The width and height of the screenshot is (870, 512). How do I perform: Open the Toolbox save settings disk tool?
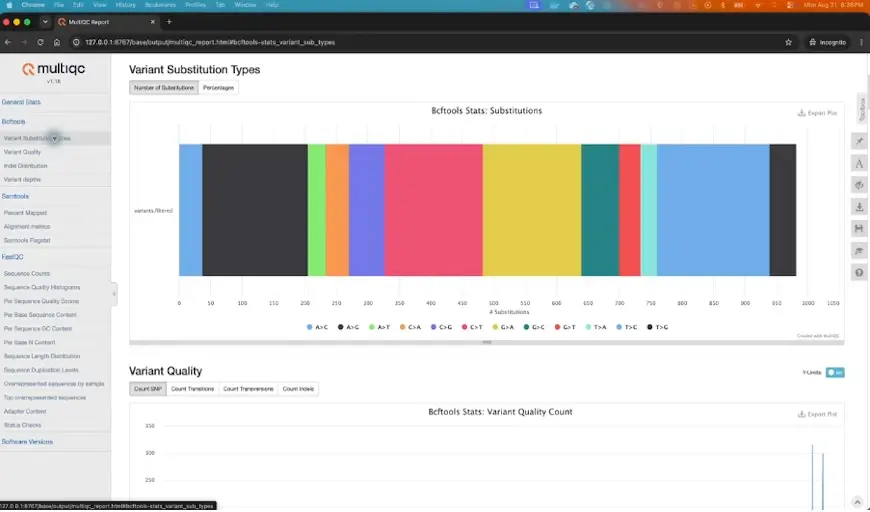pos(859,229)
